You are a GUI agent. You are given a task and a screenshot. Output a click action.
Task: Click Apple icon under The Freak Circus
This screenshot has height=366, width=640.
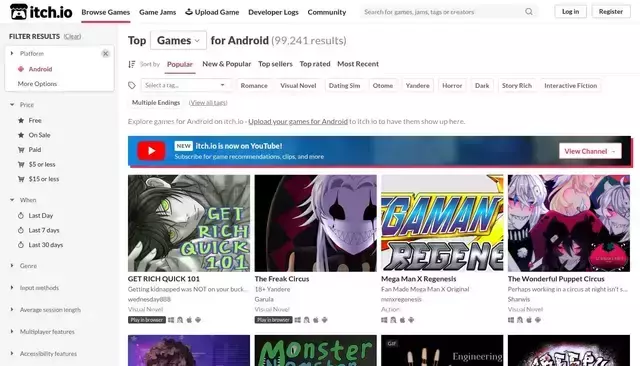click(316, 320)
